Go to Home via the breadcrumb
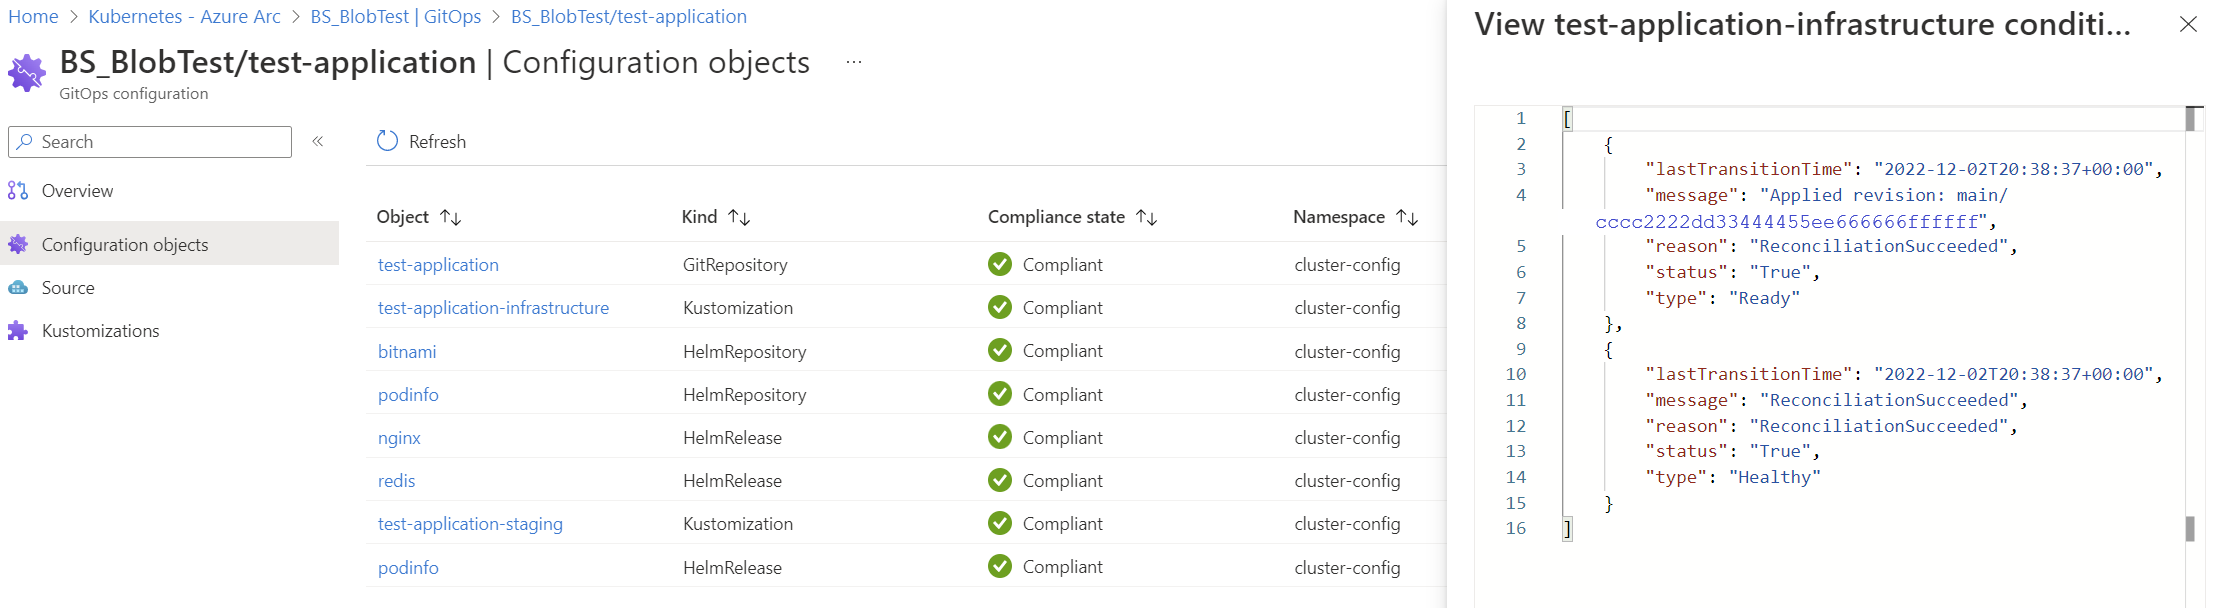 point(33,16)
